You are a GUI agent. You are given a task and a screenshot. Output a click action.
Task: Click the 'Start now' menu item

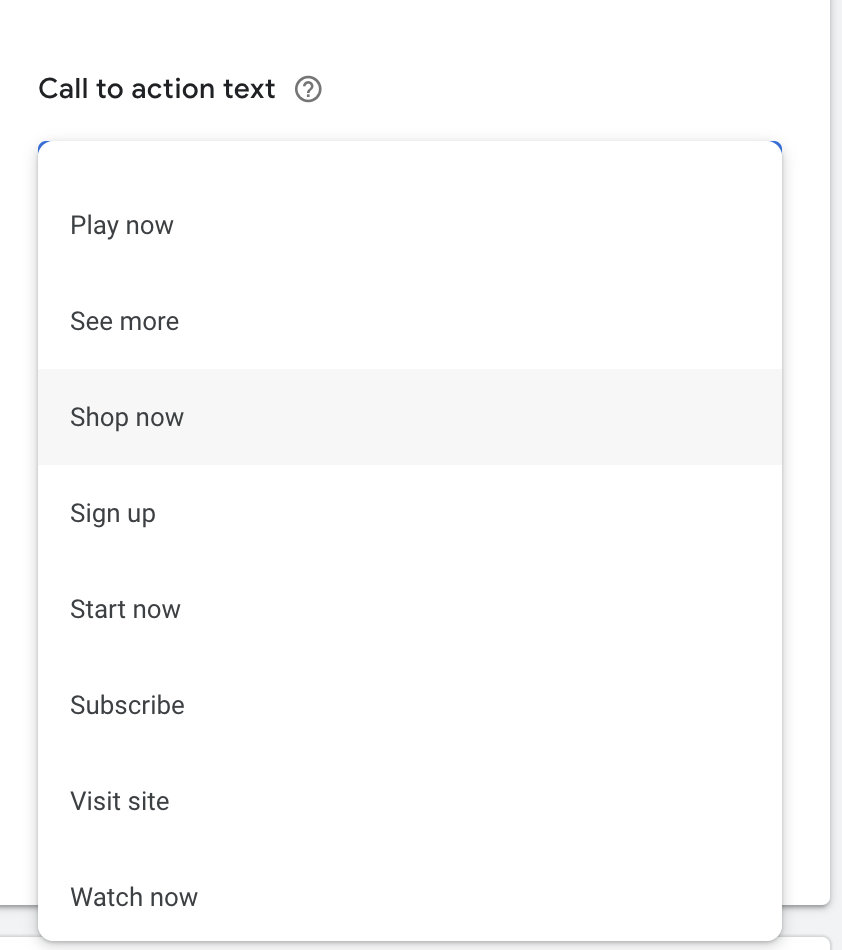(125, 609)
